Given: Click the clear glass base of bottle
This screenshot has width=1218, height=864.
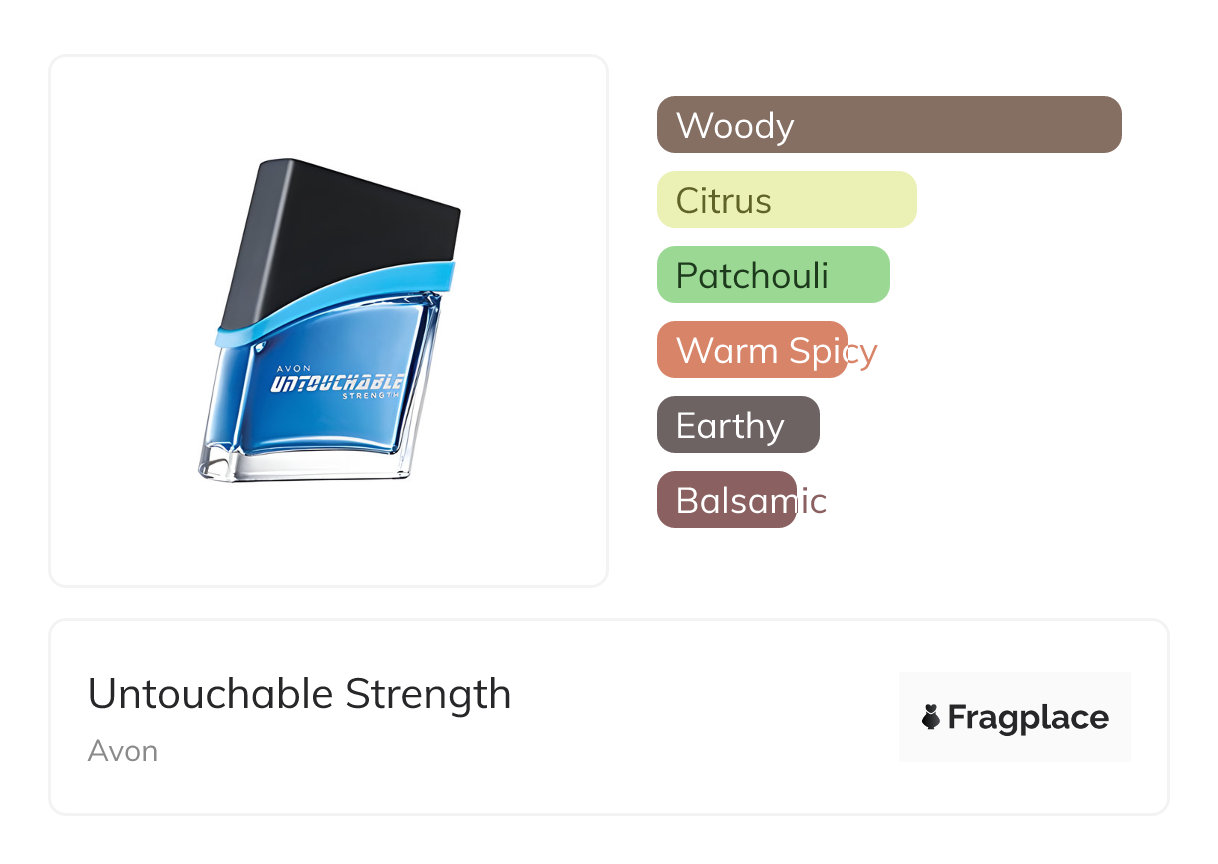Looking at the screenshot, I should point(305,463).
